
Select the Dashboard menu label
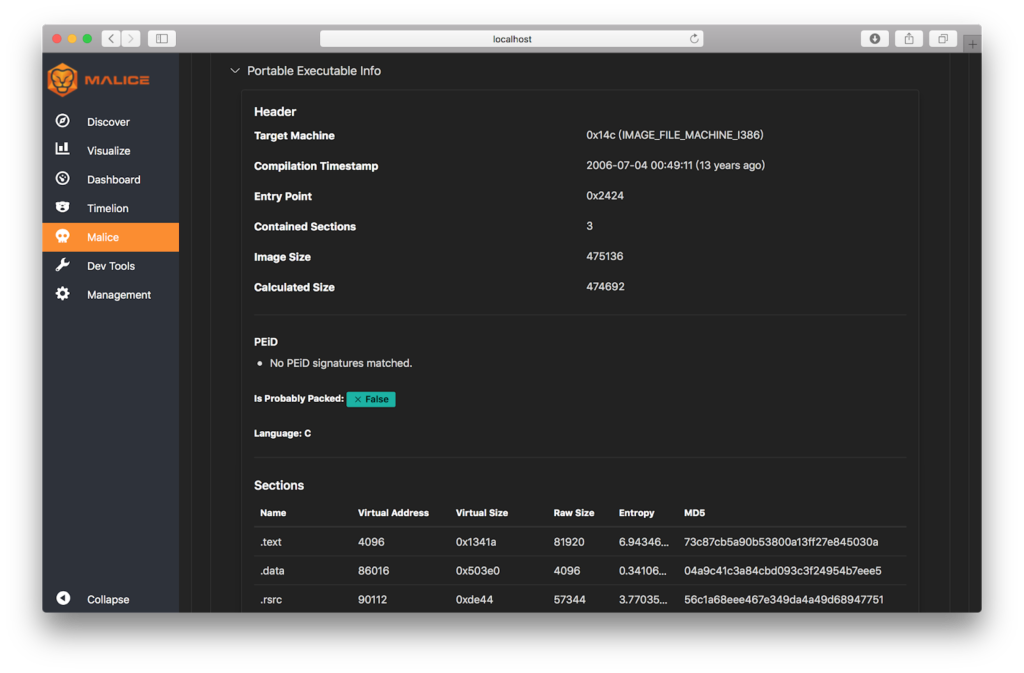[x=114, y=180]
